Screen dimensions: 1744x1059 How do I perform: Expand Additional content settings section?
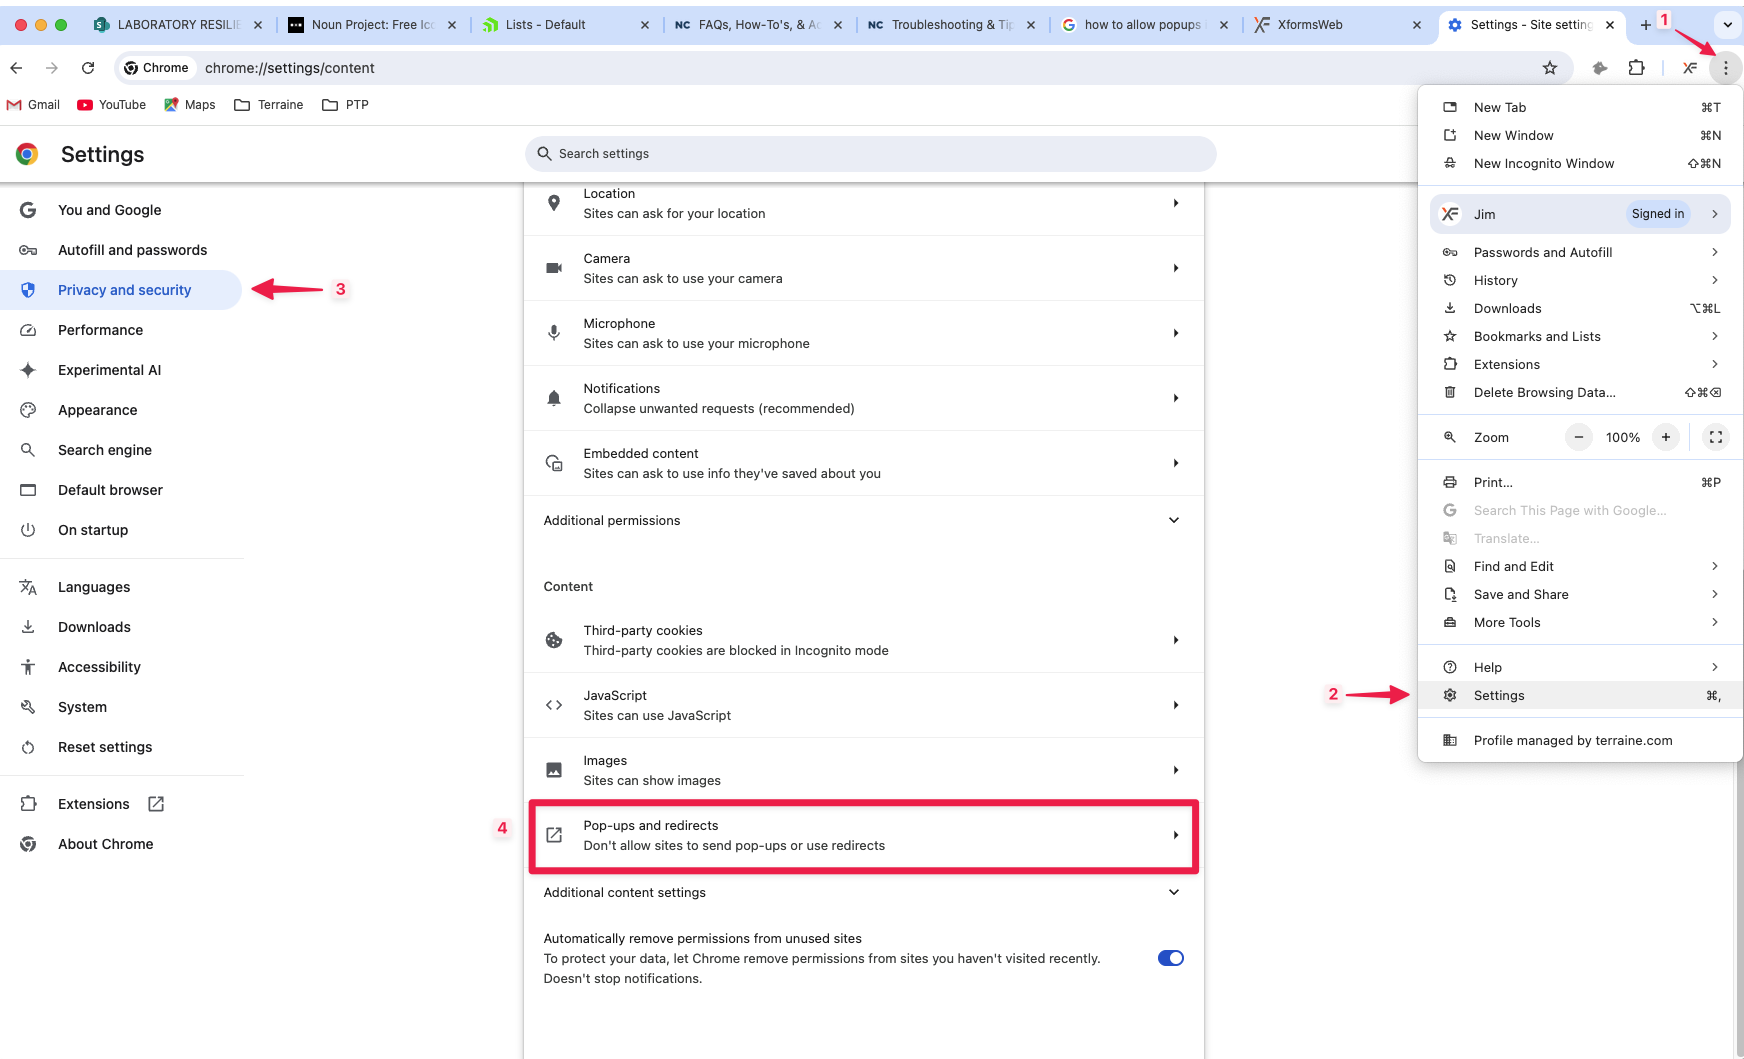(x=1173, y=892)
